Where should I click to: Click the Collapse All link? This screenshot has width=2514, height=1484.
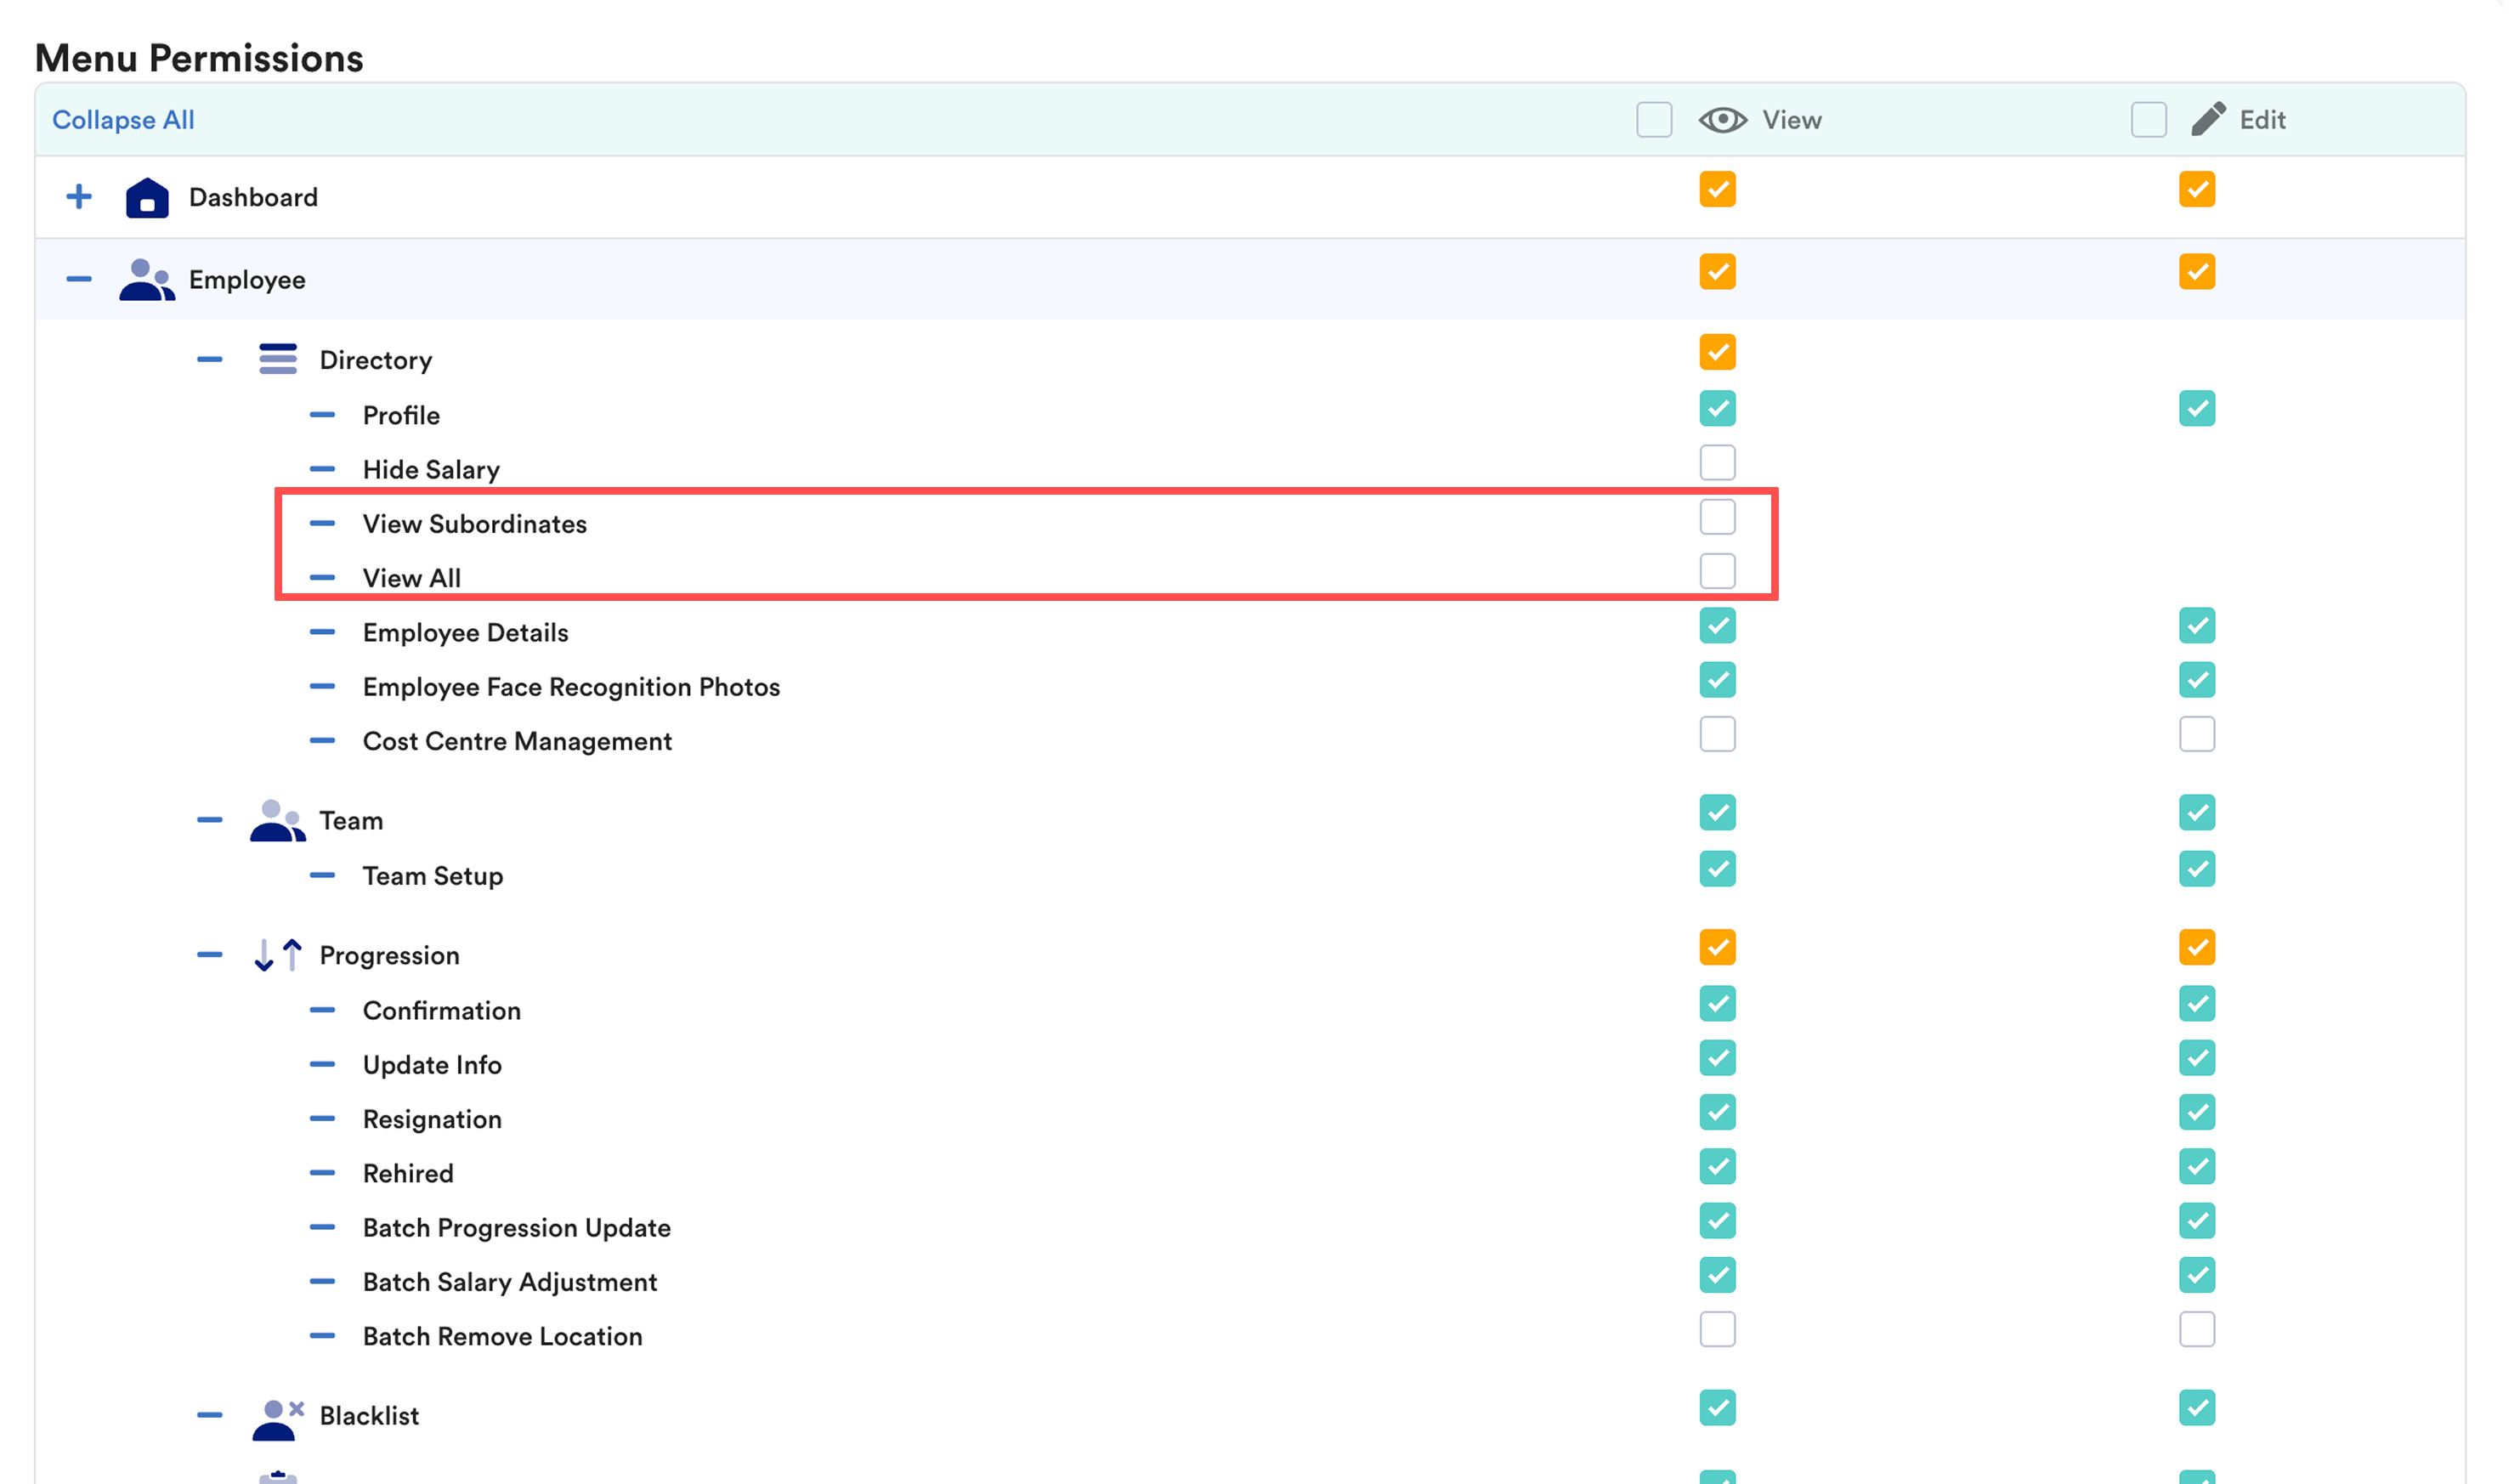click(x=123, y=120)
